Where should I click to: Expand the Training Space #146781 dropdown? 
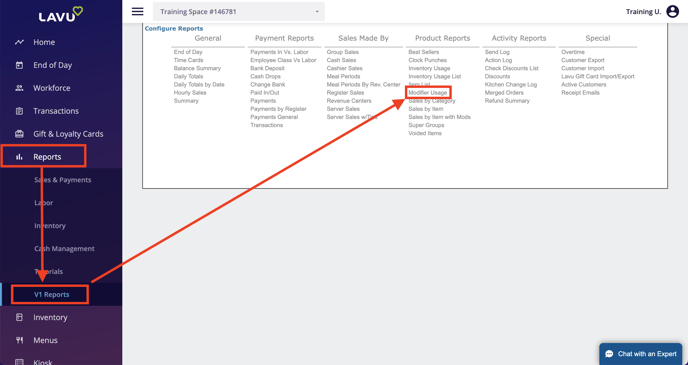239,11
